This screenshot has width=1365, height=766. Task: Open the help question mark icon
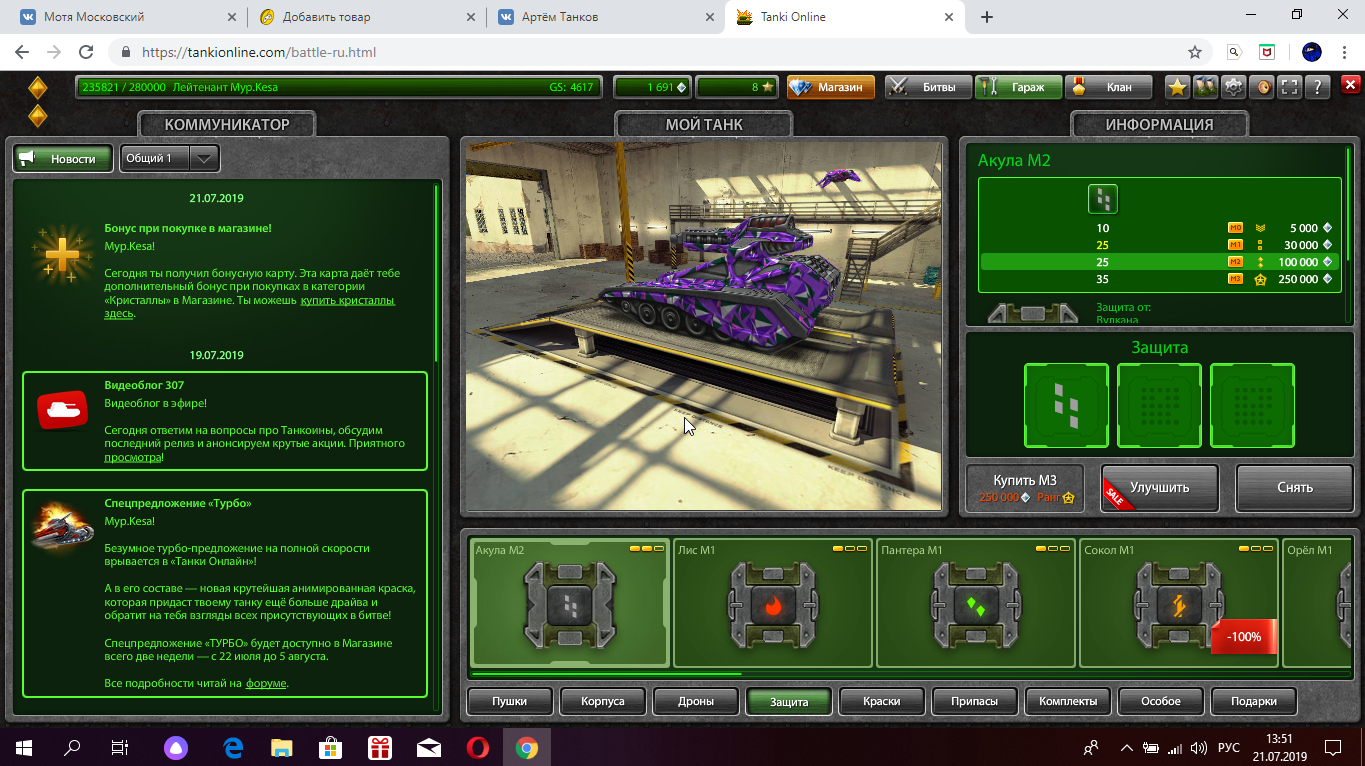tap(1319, 87)
